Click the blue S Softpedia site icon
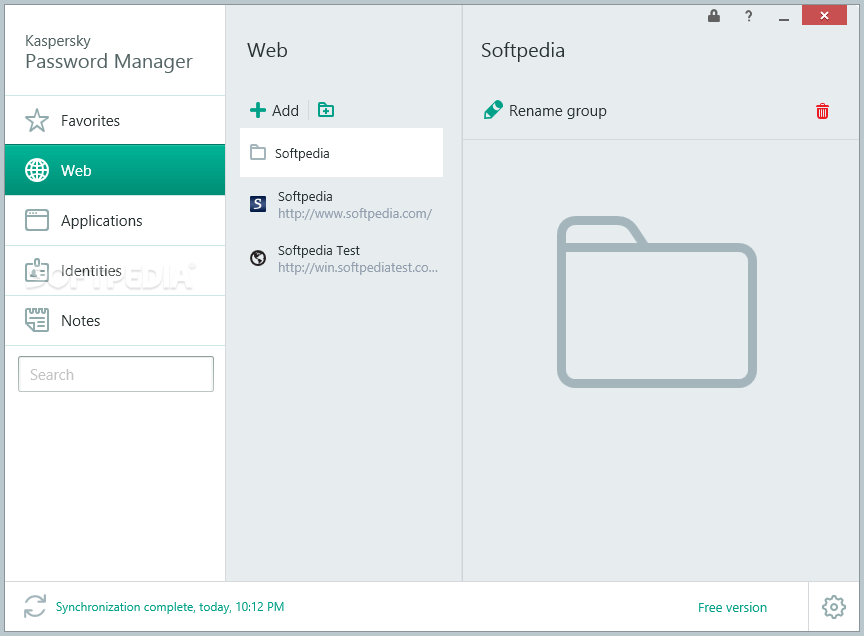This screenshot has width=864, height=636. click(x=258, y=204)
